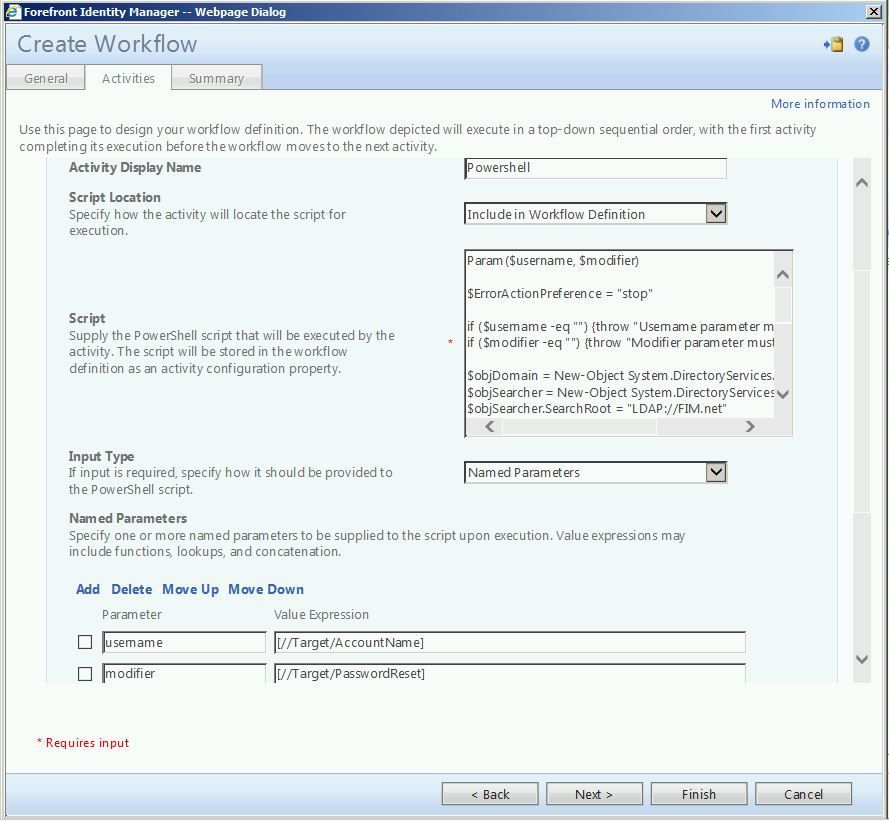
Task: Switch to the Summary tab
Action: coord(217,78)
